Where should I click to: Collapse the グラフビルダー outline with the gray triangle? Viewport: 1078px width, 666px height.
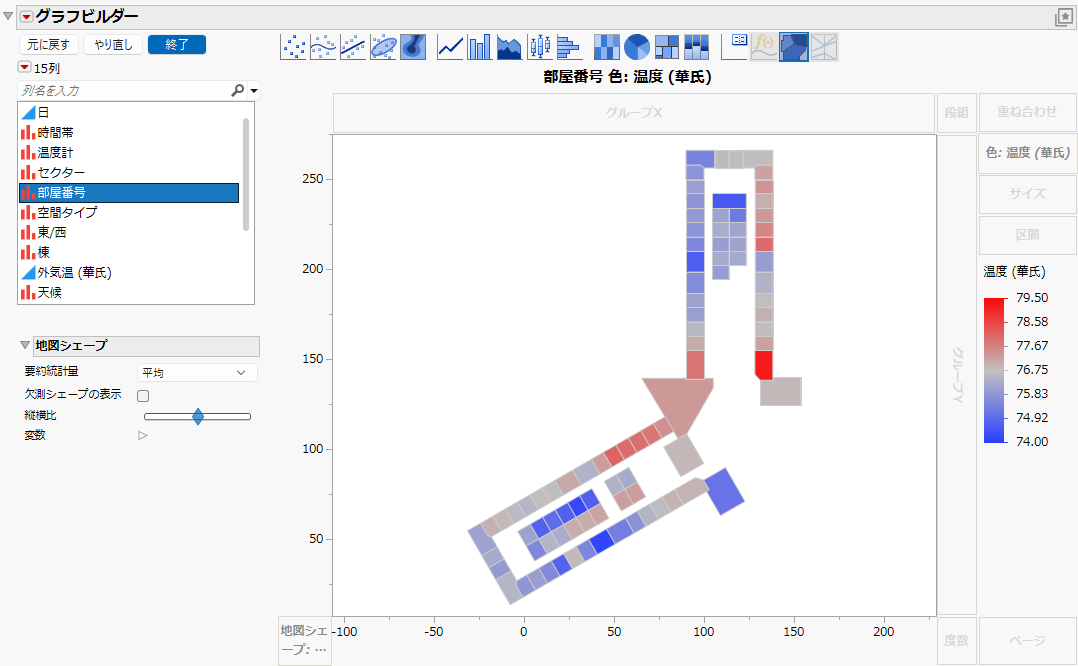pyautogui.click(x=8, y=16)
